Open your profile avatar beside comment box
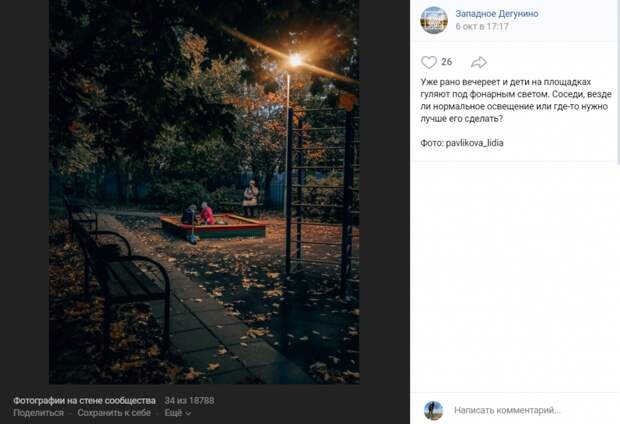This screenshot has width=620, height=424. tap(433, 410)
